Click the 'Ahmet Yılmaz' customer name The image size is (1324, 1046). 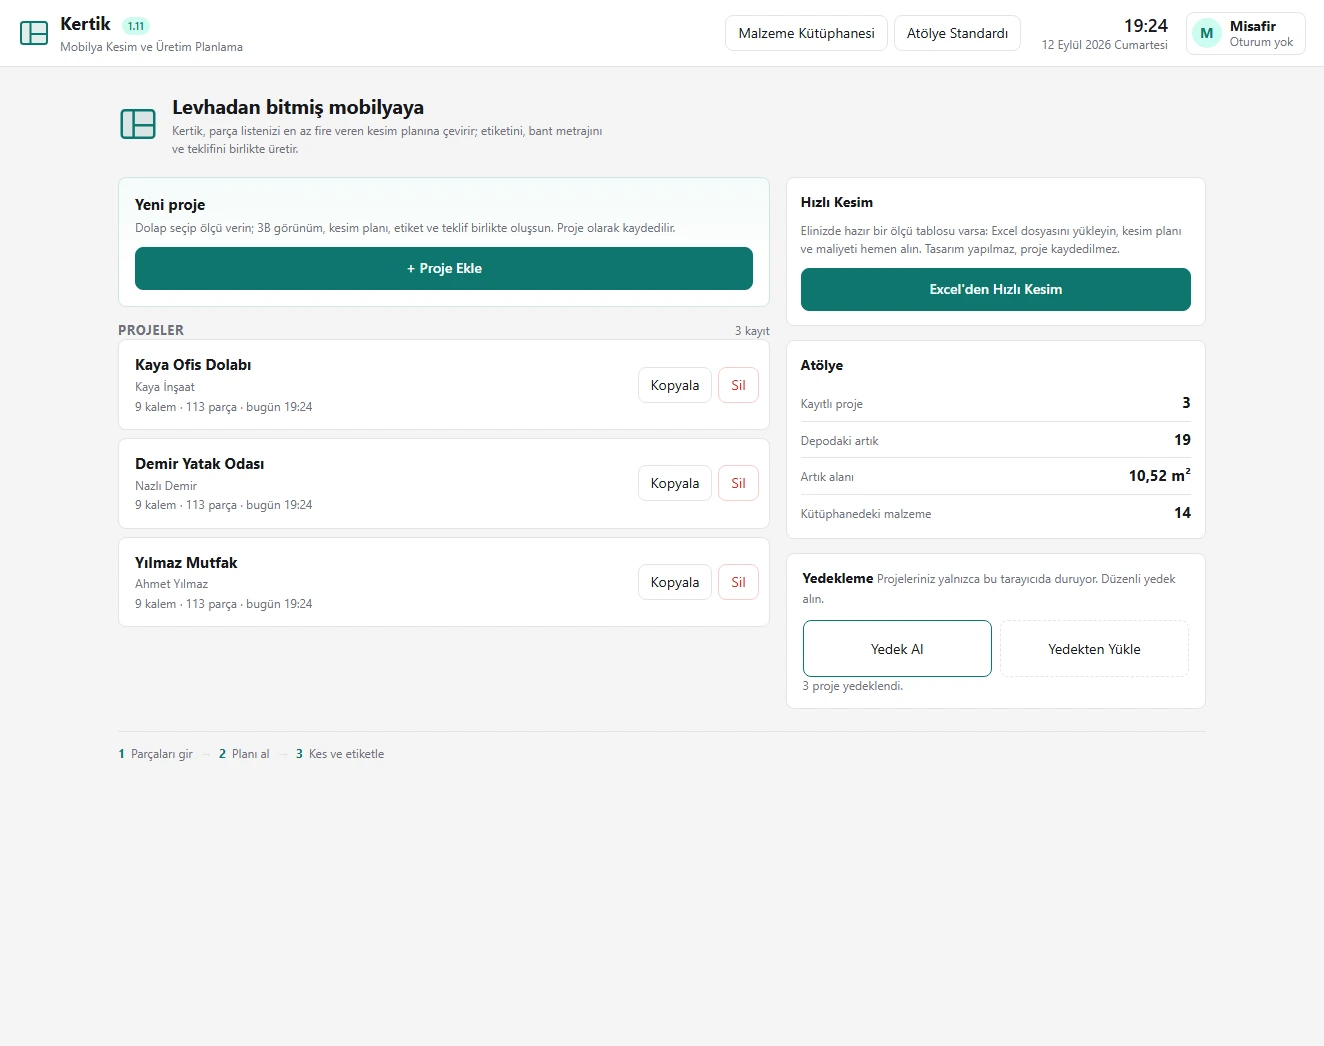(172, 584)
